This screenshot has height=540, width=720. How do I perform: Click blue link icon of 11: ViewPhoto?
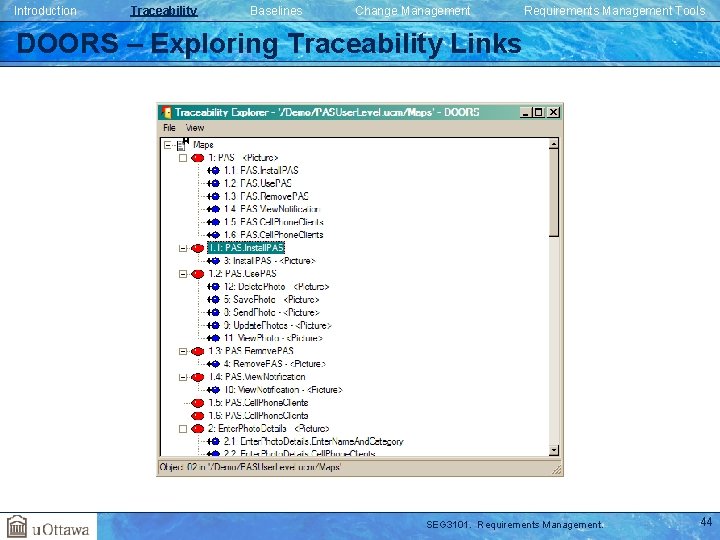point(214,338)
